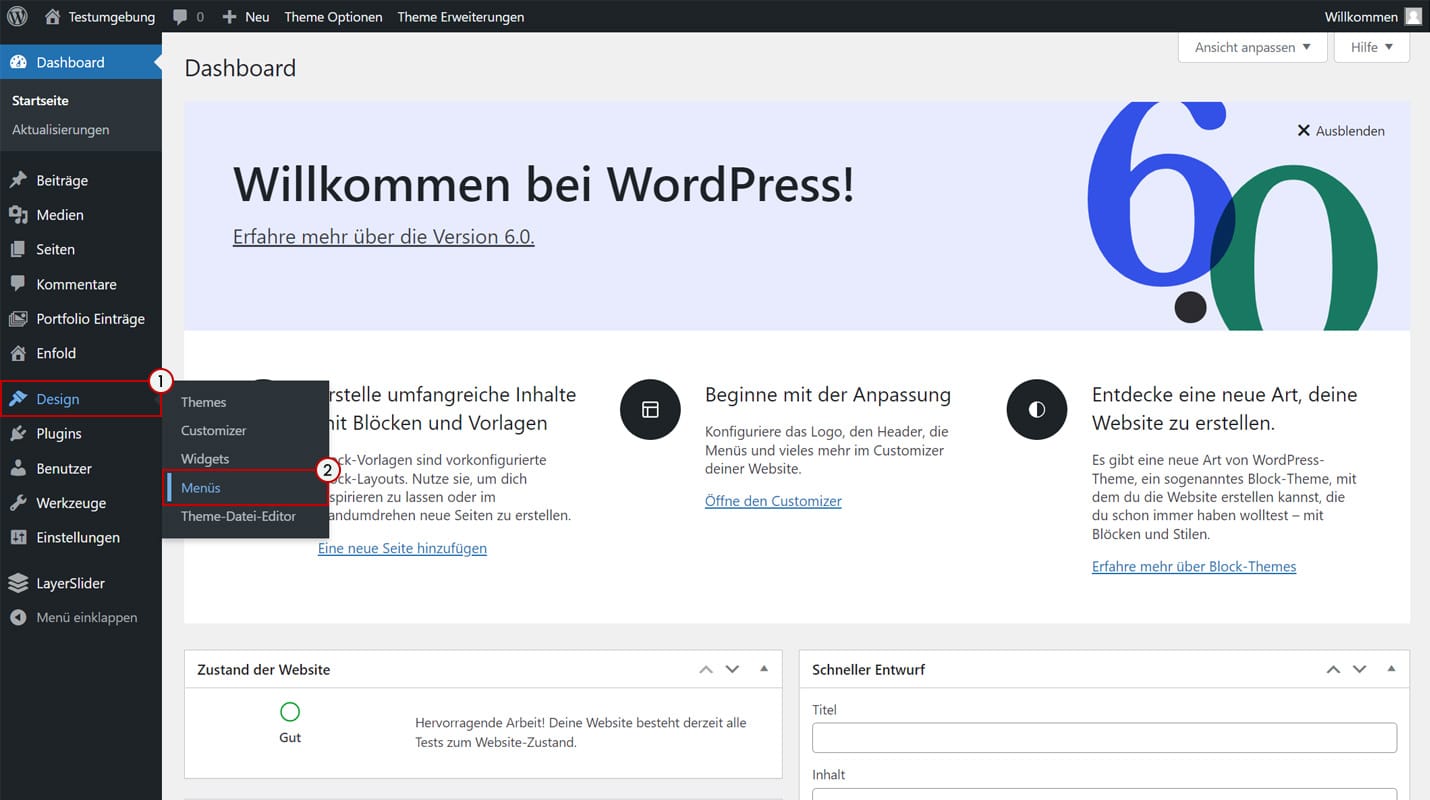This screenshot has width=1430, height=800.
Task: Click the Ausblenden link text
Action: pos(1350,131)
